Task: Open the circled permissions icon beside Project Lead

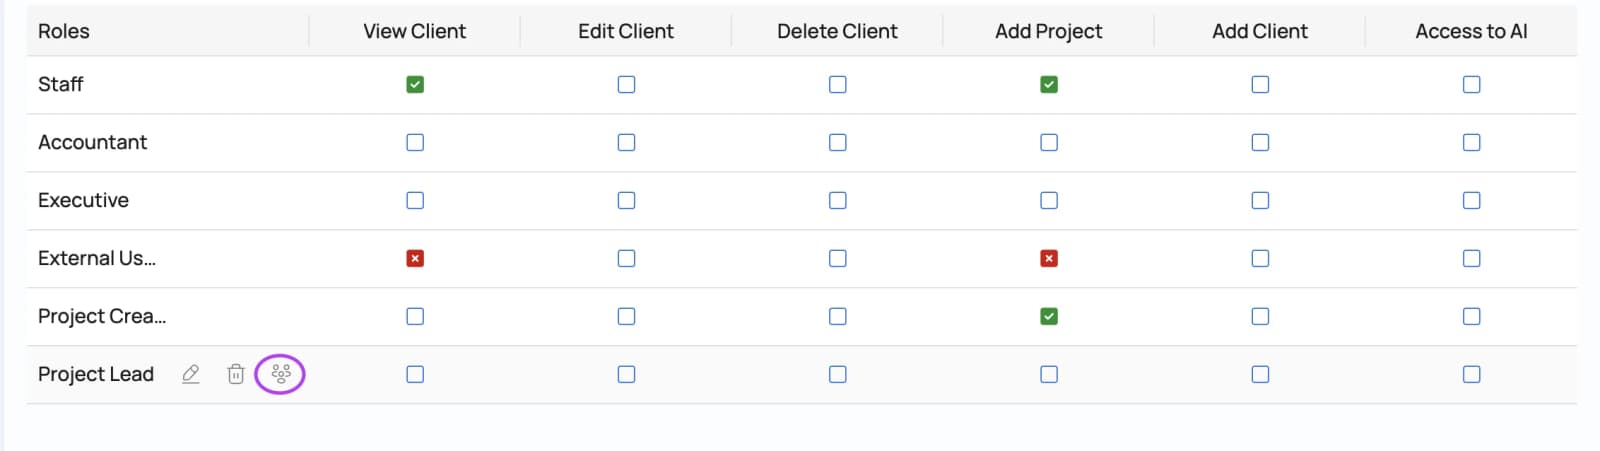Action: click(281, 374)
